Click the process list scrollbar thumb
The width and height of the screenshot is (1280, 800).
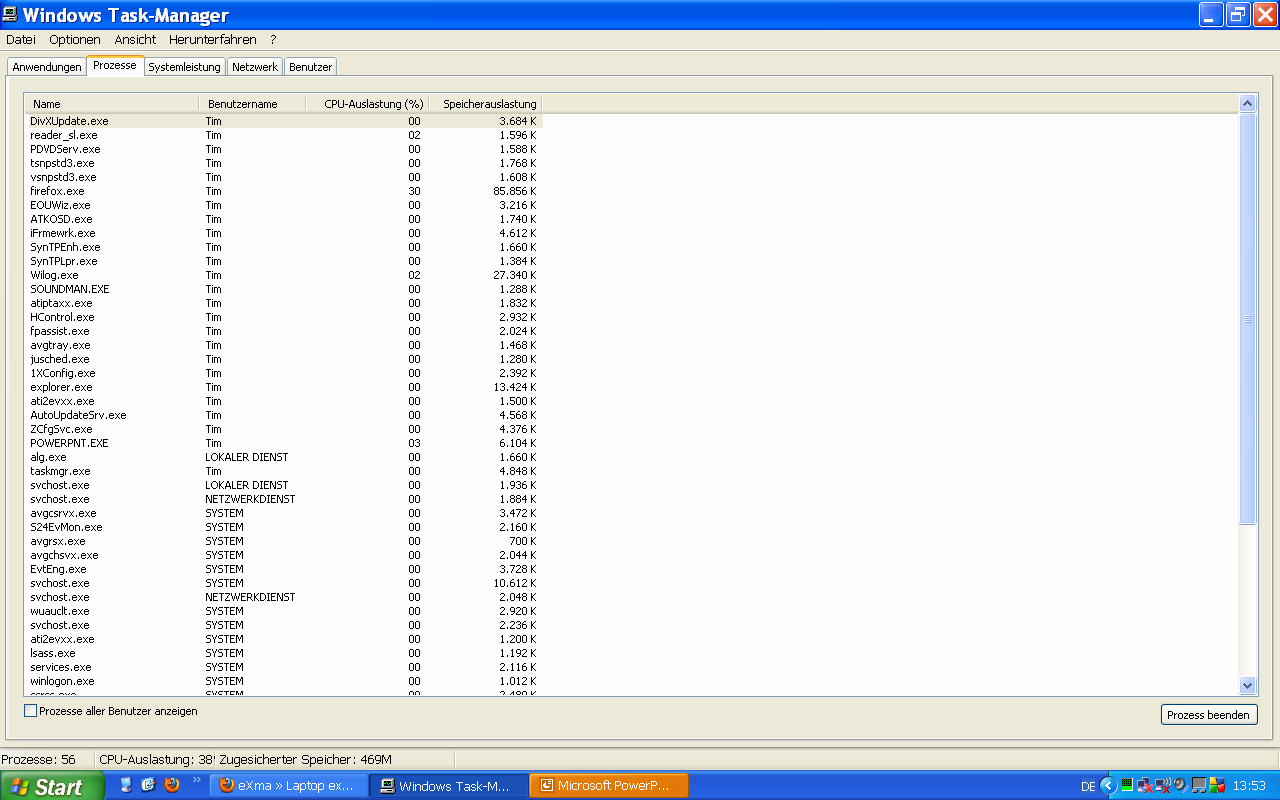(1247, 319)
